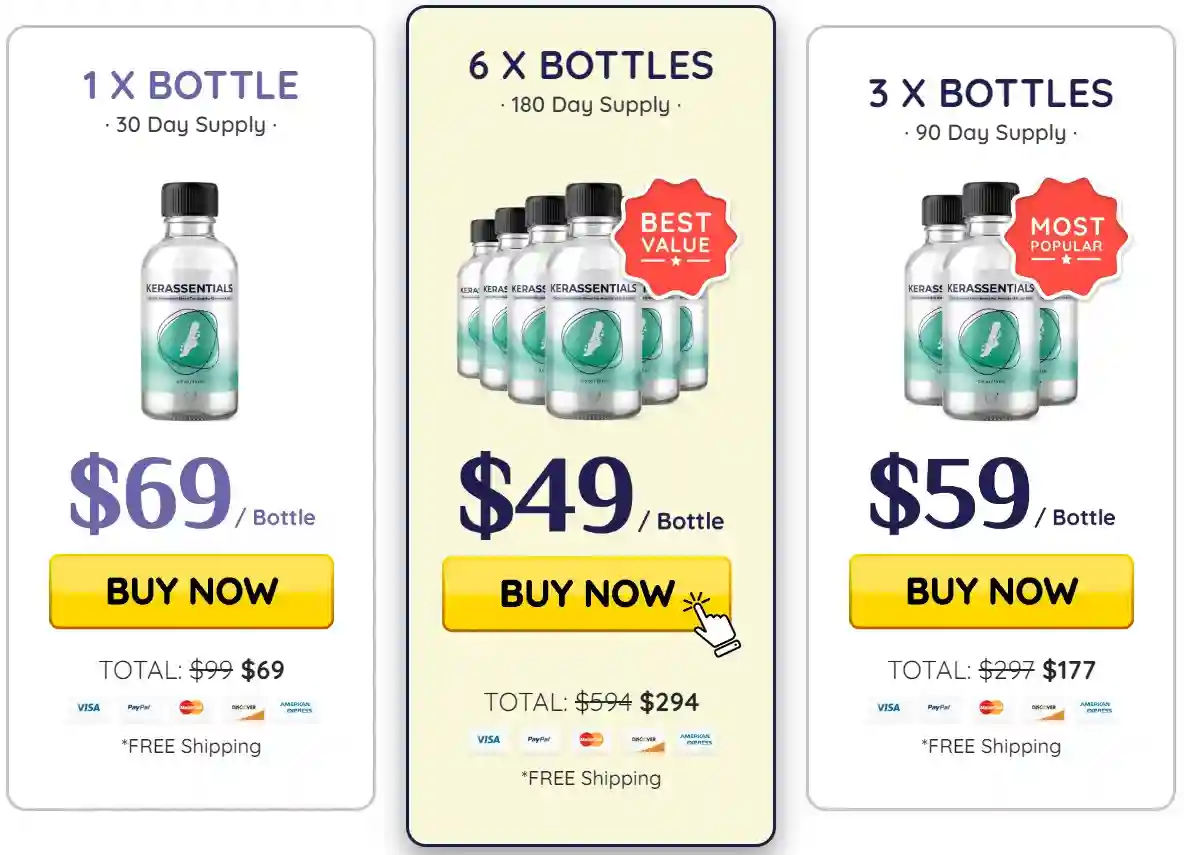This screenshot has height=855, width=1184.
Task: Select the American Express icon under 6 bottles
Action: [x=694, y=740]
